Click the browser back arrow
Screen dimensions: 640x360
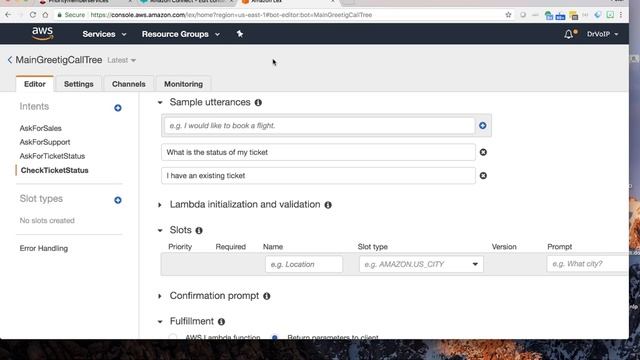(x=8, y=15)
